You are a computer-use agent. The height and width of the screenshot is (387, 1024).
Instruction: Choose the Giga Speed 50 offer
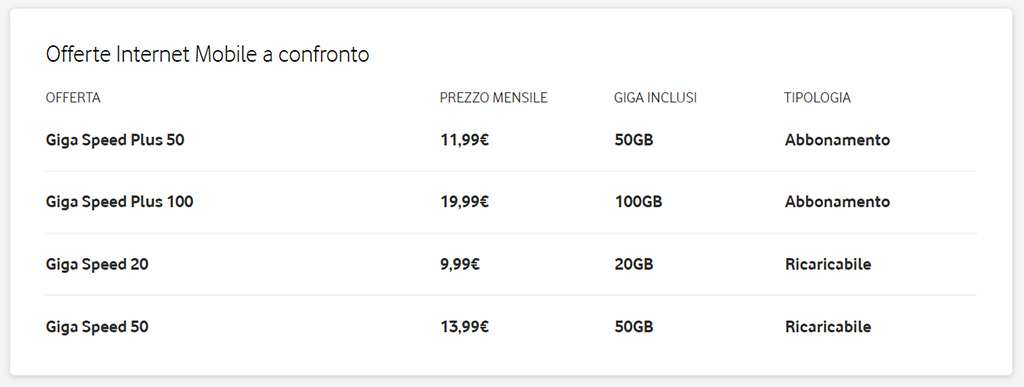pos(97,327)
